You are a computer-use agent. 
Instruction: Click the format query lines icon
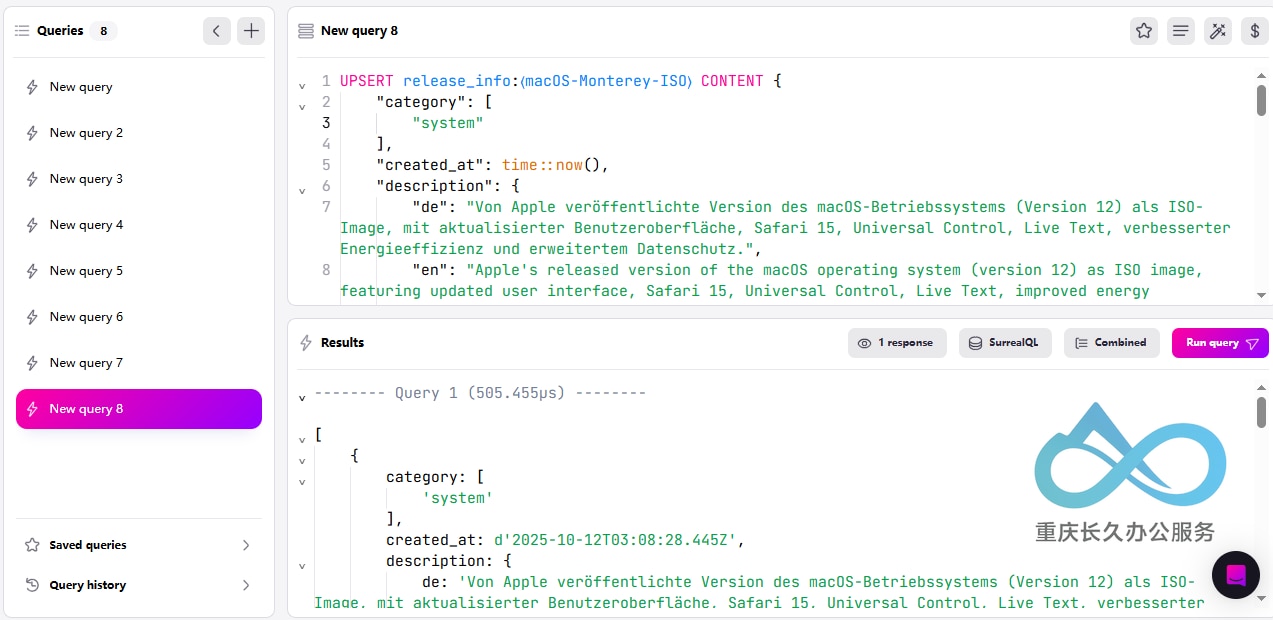click(1181, 31)
